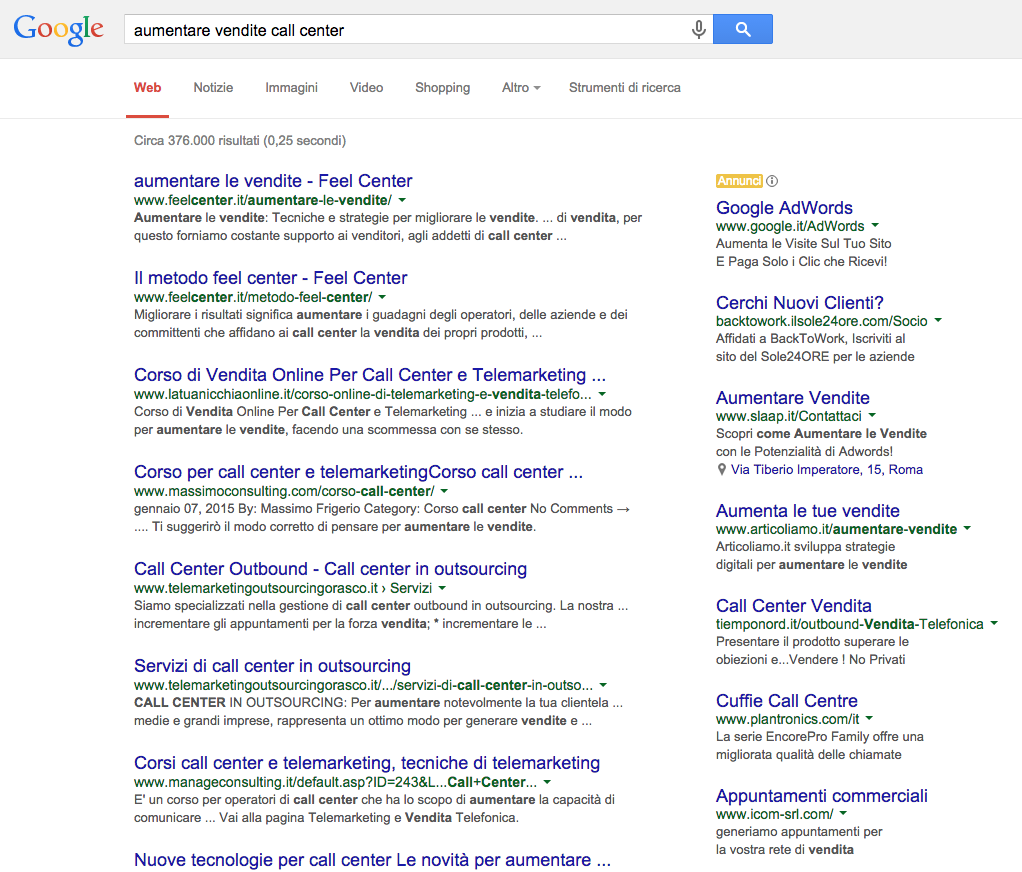Open the Immagini tab
This screenshot has width=1022, height=872.
click(x=291, y=87)
